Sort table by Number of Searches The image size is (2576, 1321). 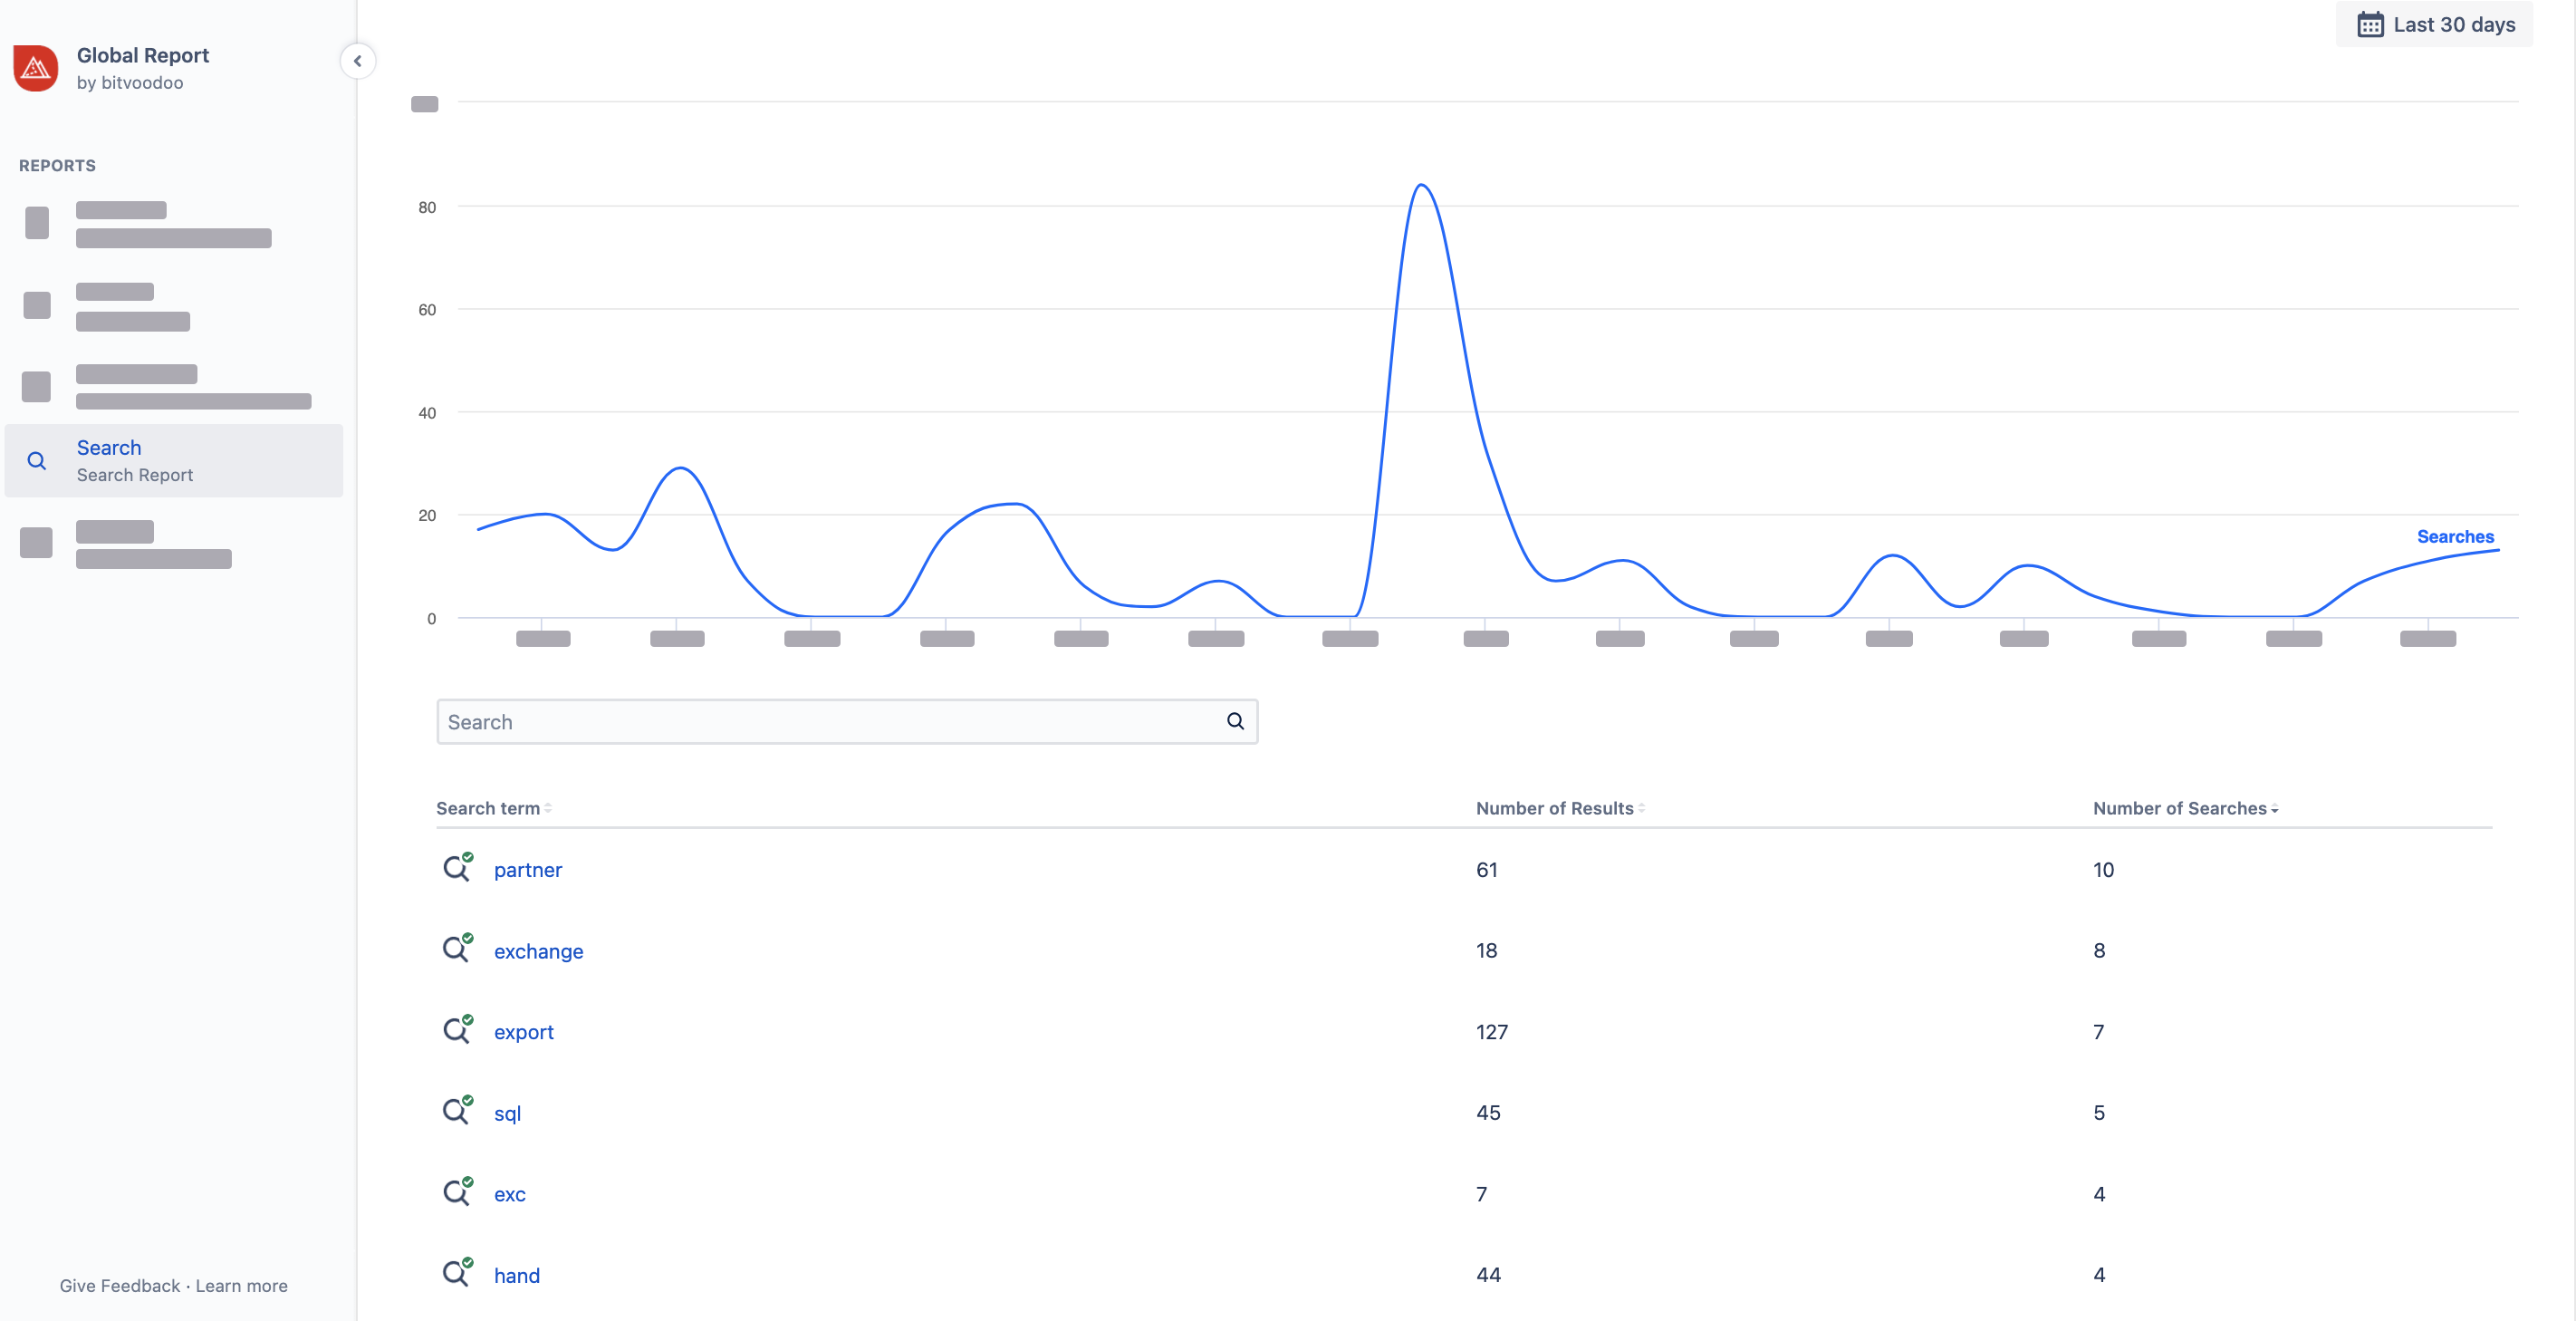[2184, 808]
